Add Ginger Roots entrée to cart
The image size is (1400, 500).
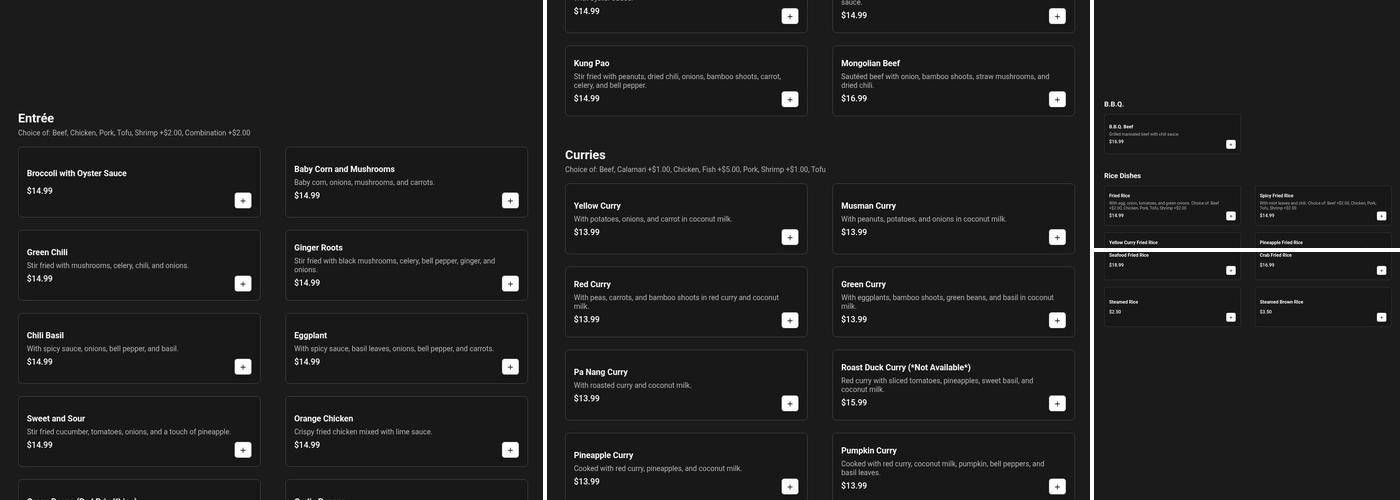click(x=510, y=284)
